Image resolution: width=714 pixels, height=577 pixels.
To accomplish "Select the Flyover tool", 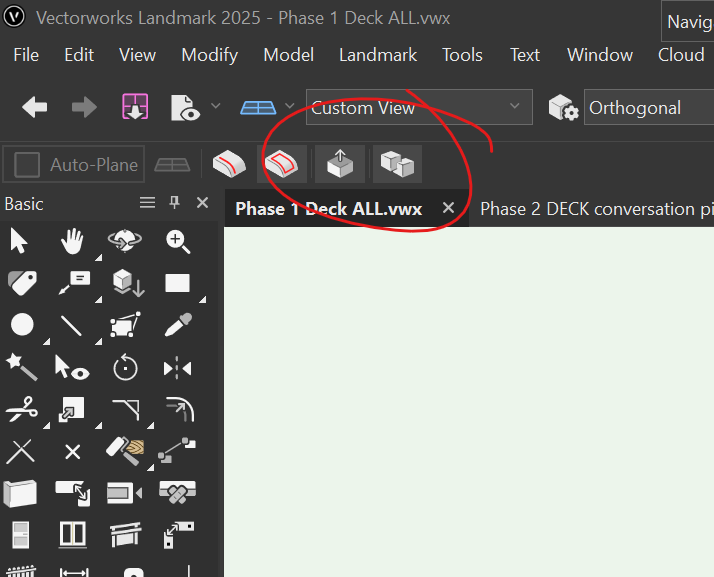I will click(124, 241).
